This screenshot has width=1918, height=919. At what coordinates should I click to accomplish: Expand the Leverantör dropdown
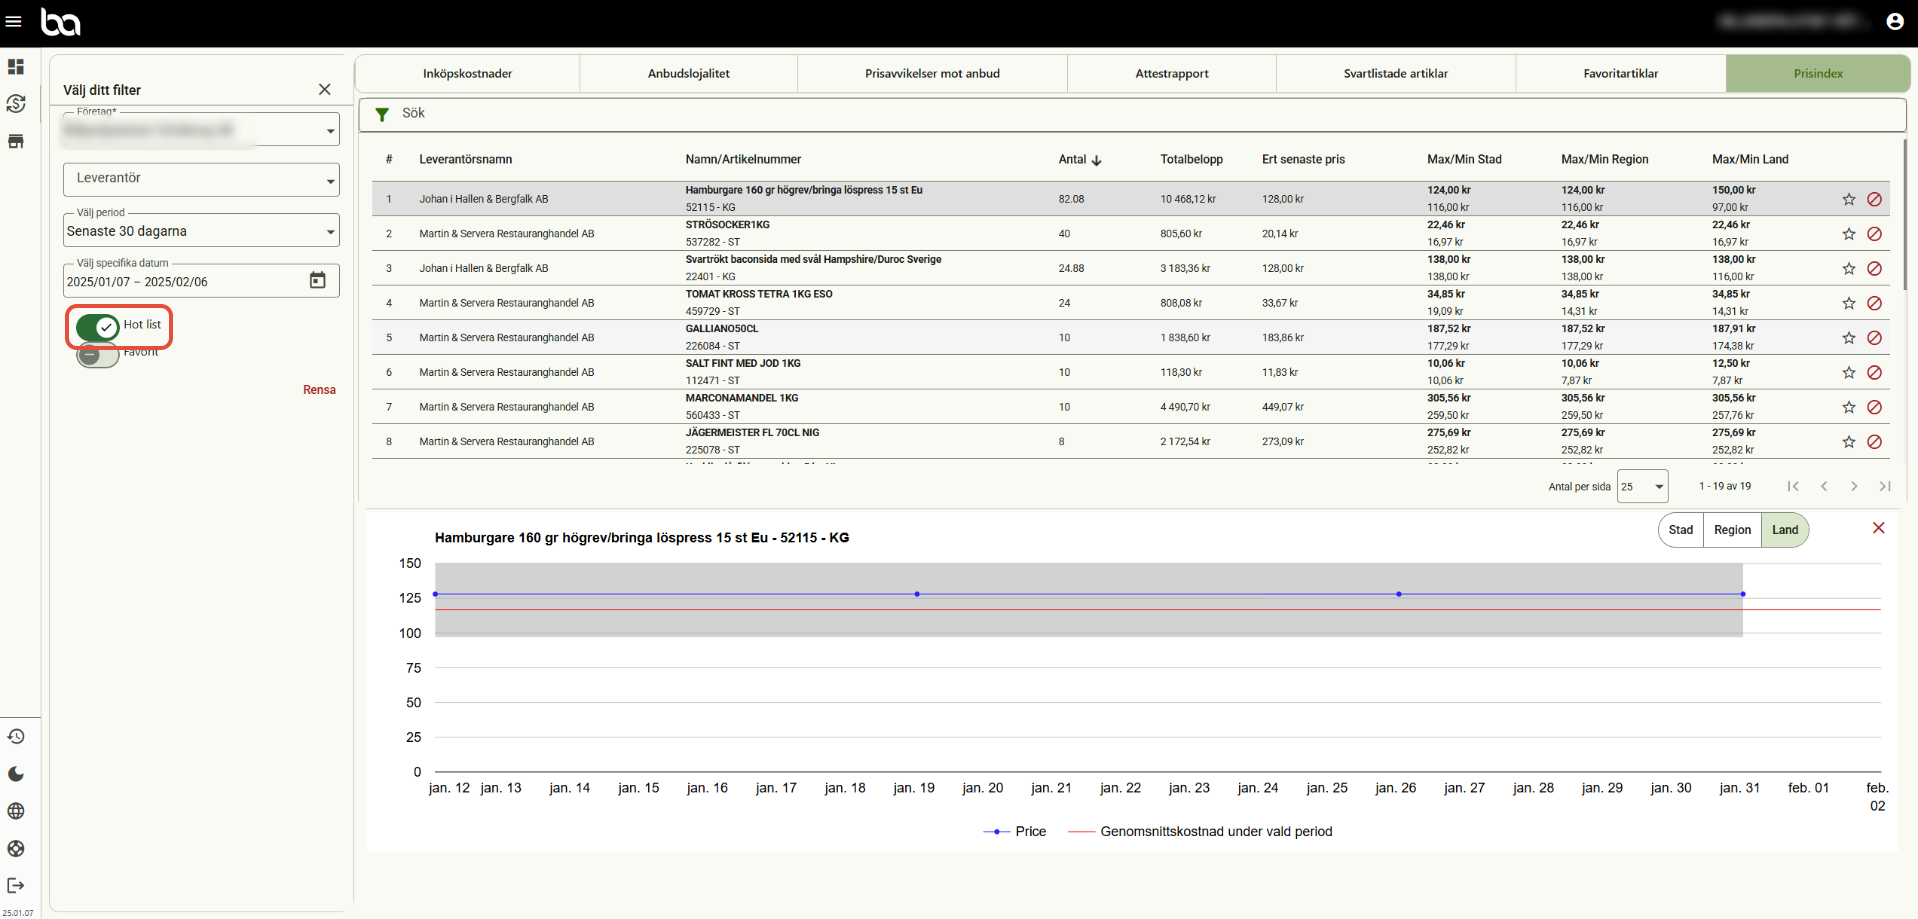pos(201,179)
